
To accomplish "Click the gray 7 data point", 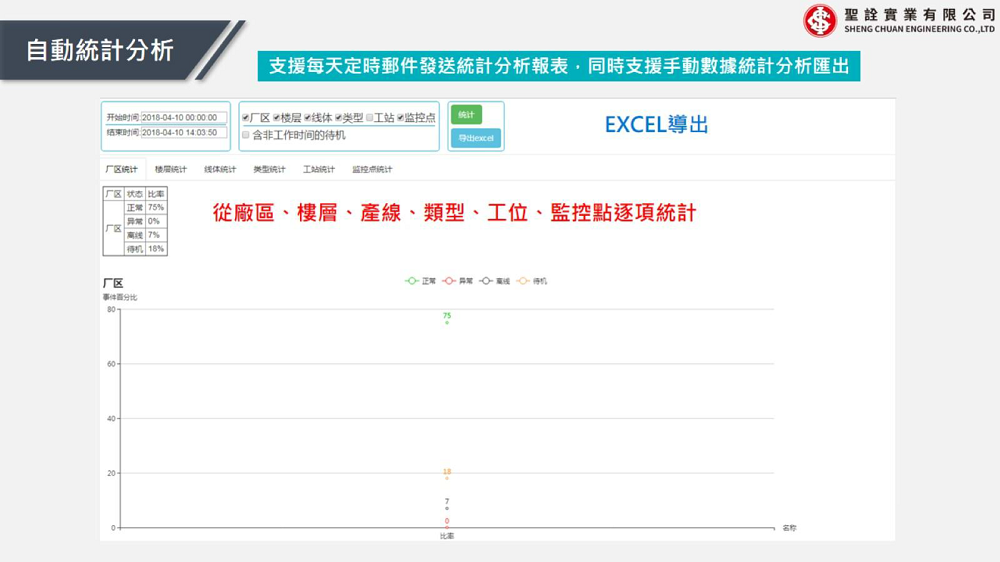I will (x=447, y=508).
